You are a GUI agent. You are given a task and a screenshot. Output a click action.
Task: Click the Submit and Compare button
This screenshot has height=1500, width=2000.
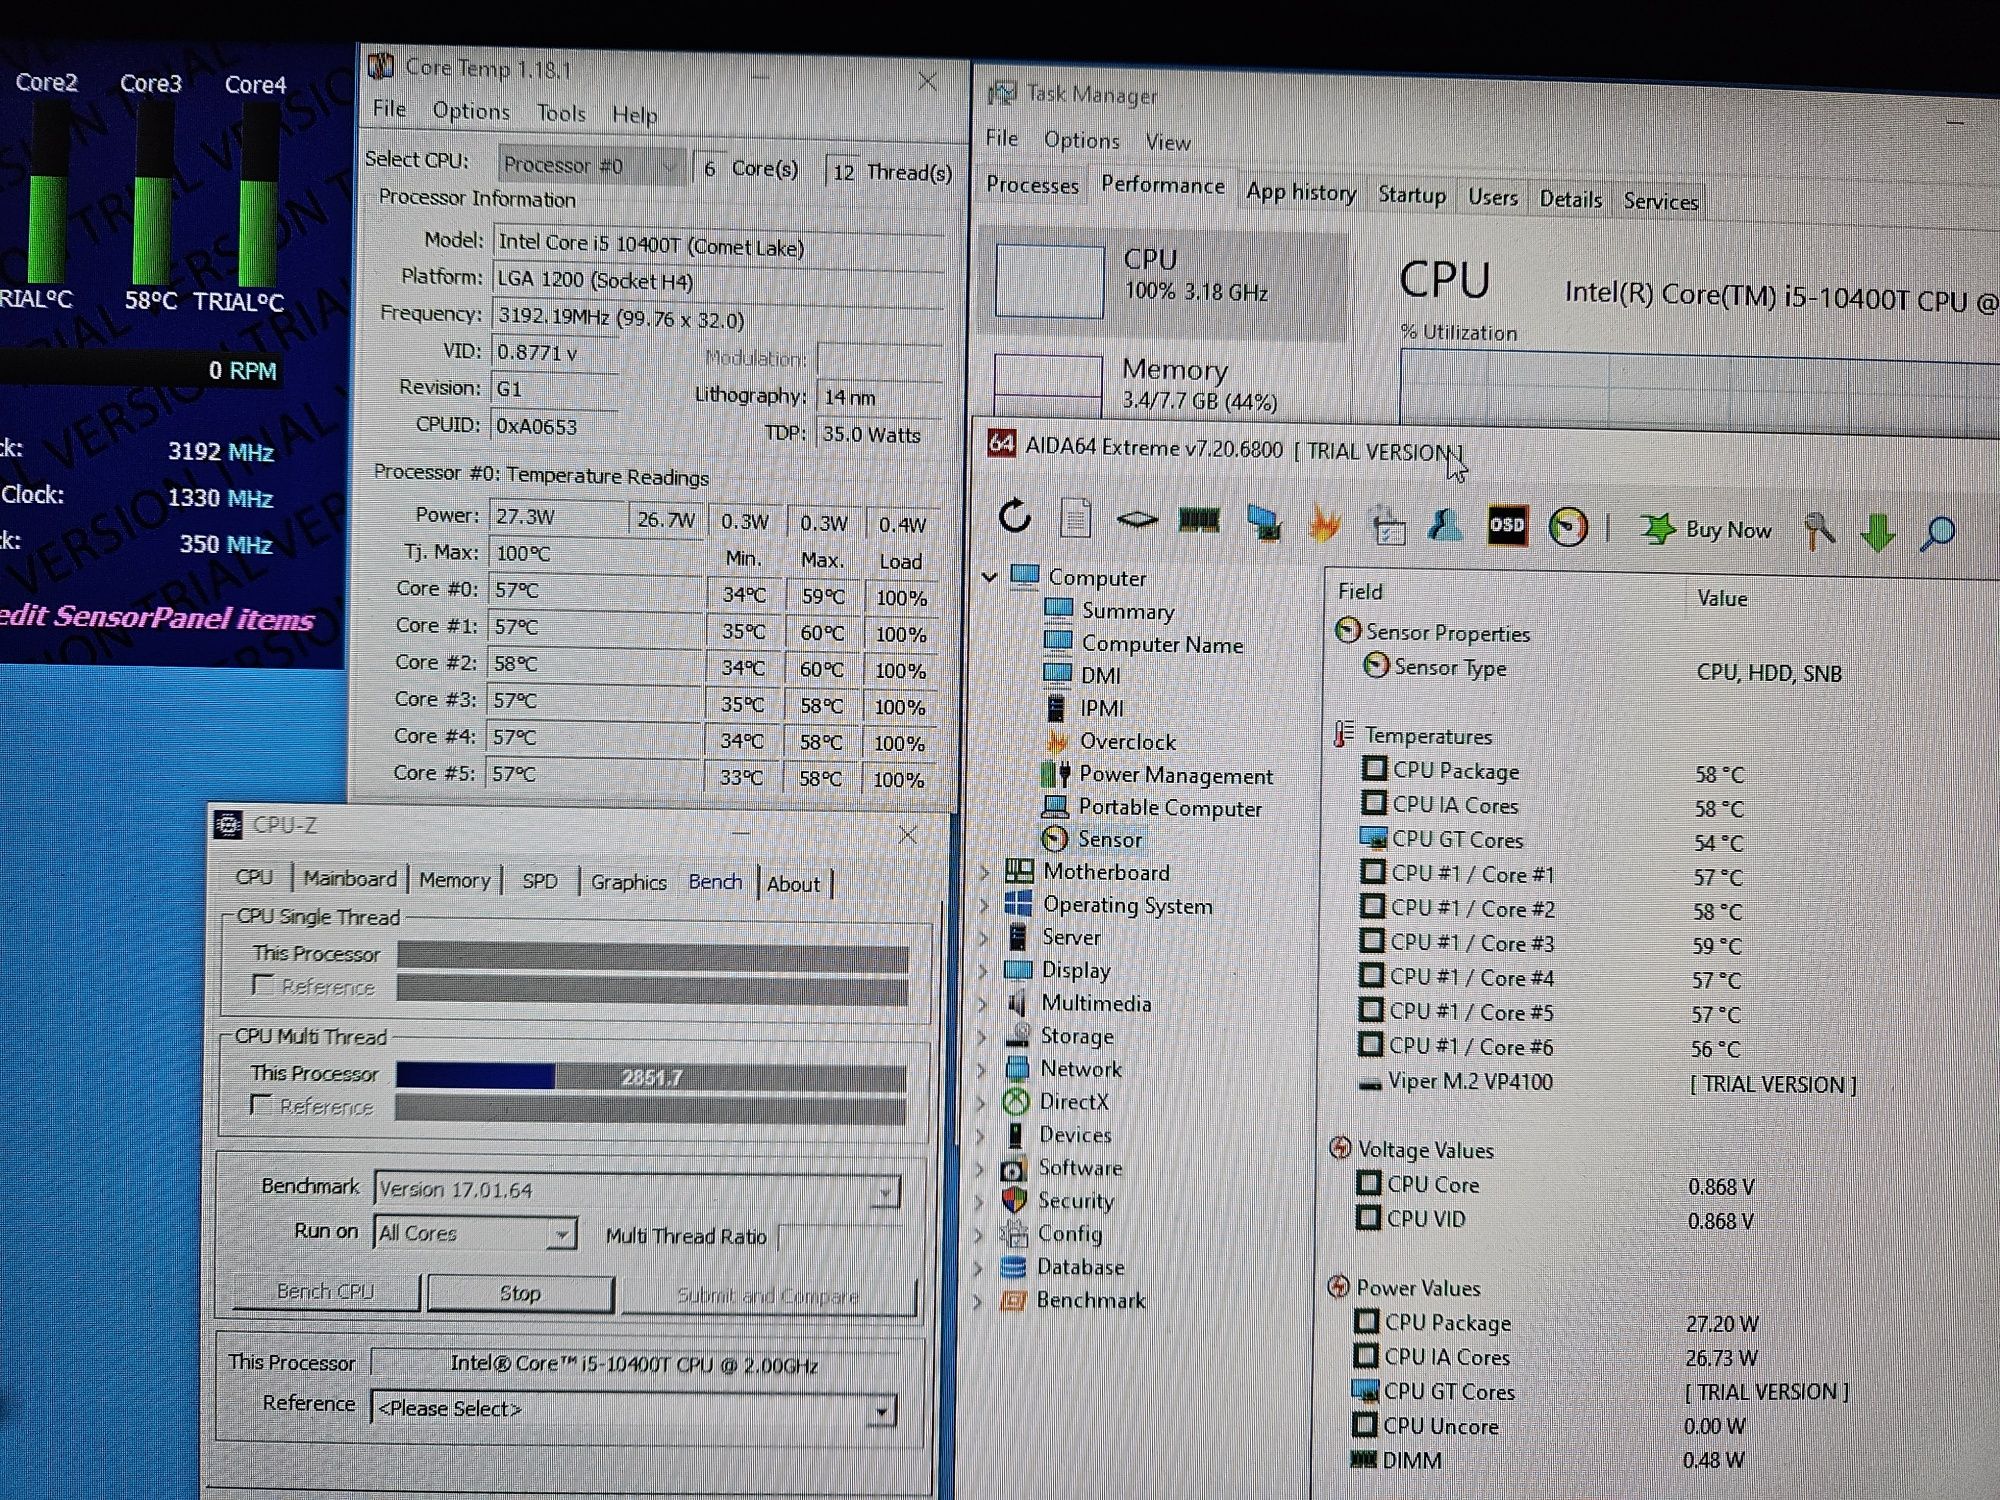coord(768,1296)
